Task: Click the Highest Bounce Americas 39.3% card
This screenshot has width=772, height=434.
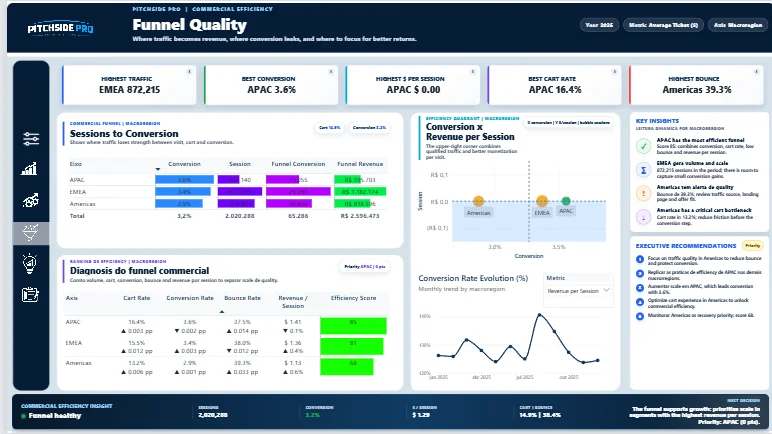Action: pos(697,85)
